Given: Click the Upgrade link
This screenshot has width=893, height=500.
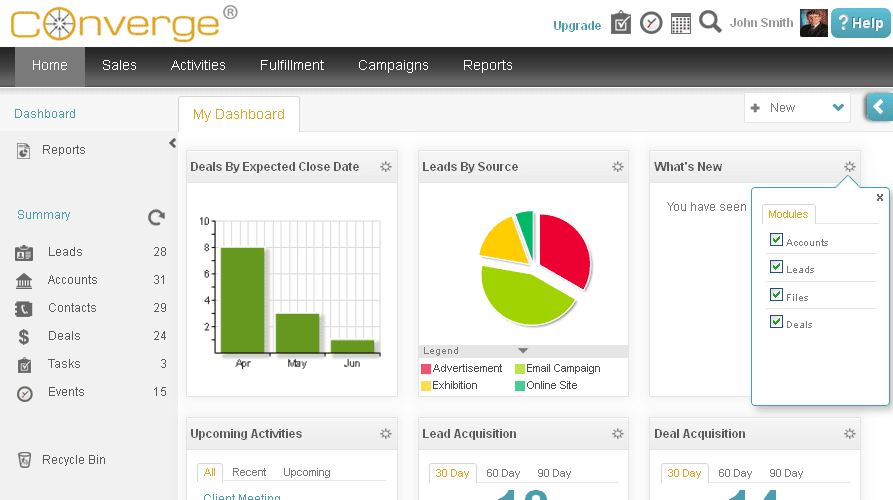Looking at the screenshot, I should click(x=577, y=26).
